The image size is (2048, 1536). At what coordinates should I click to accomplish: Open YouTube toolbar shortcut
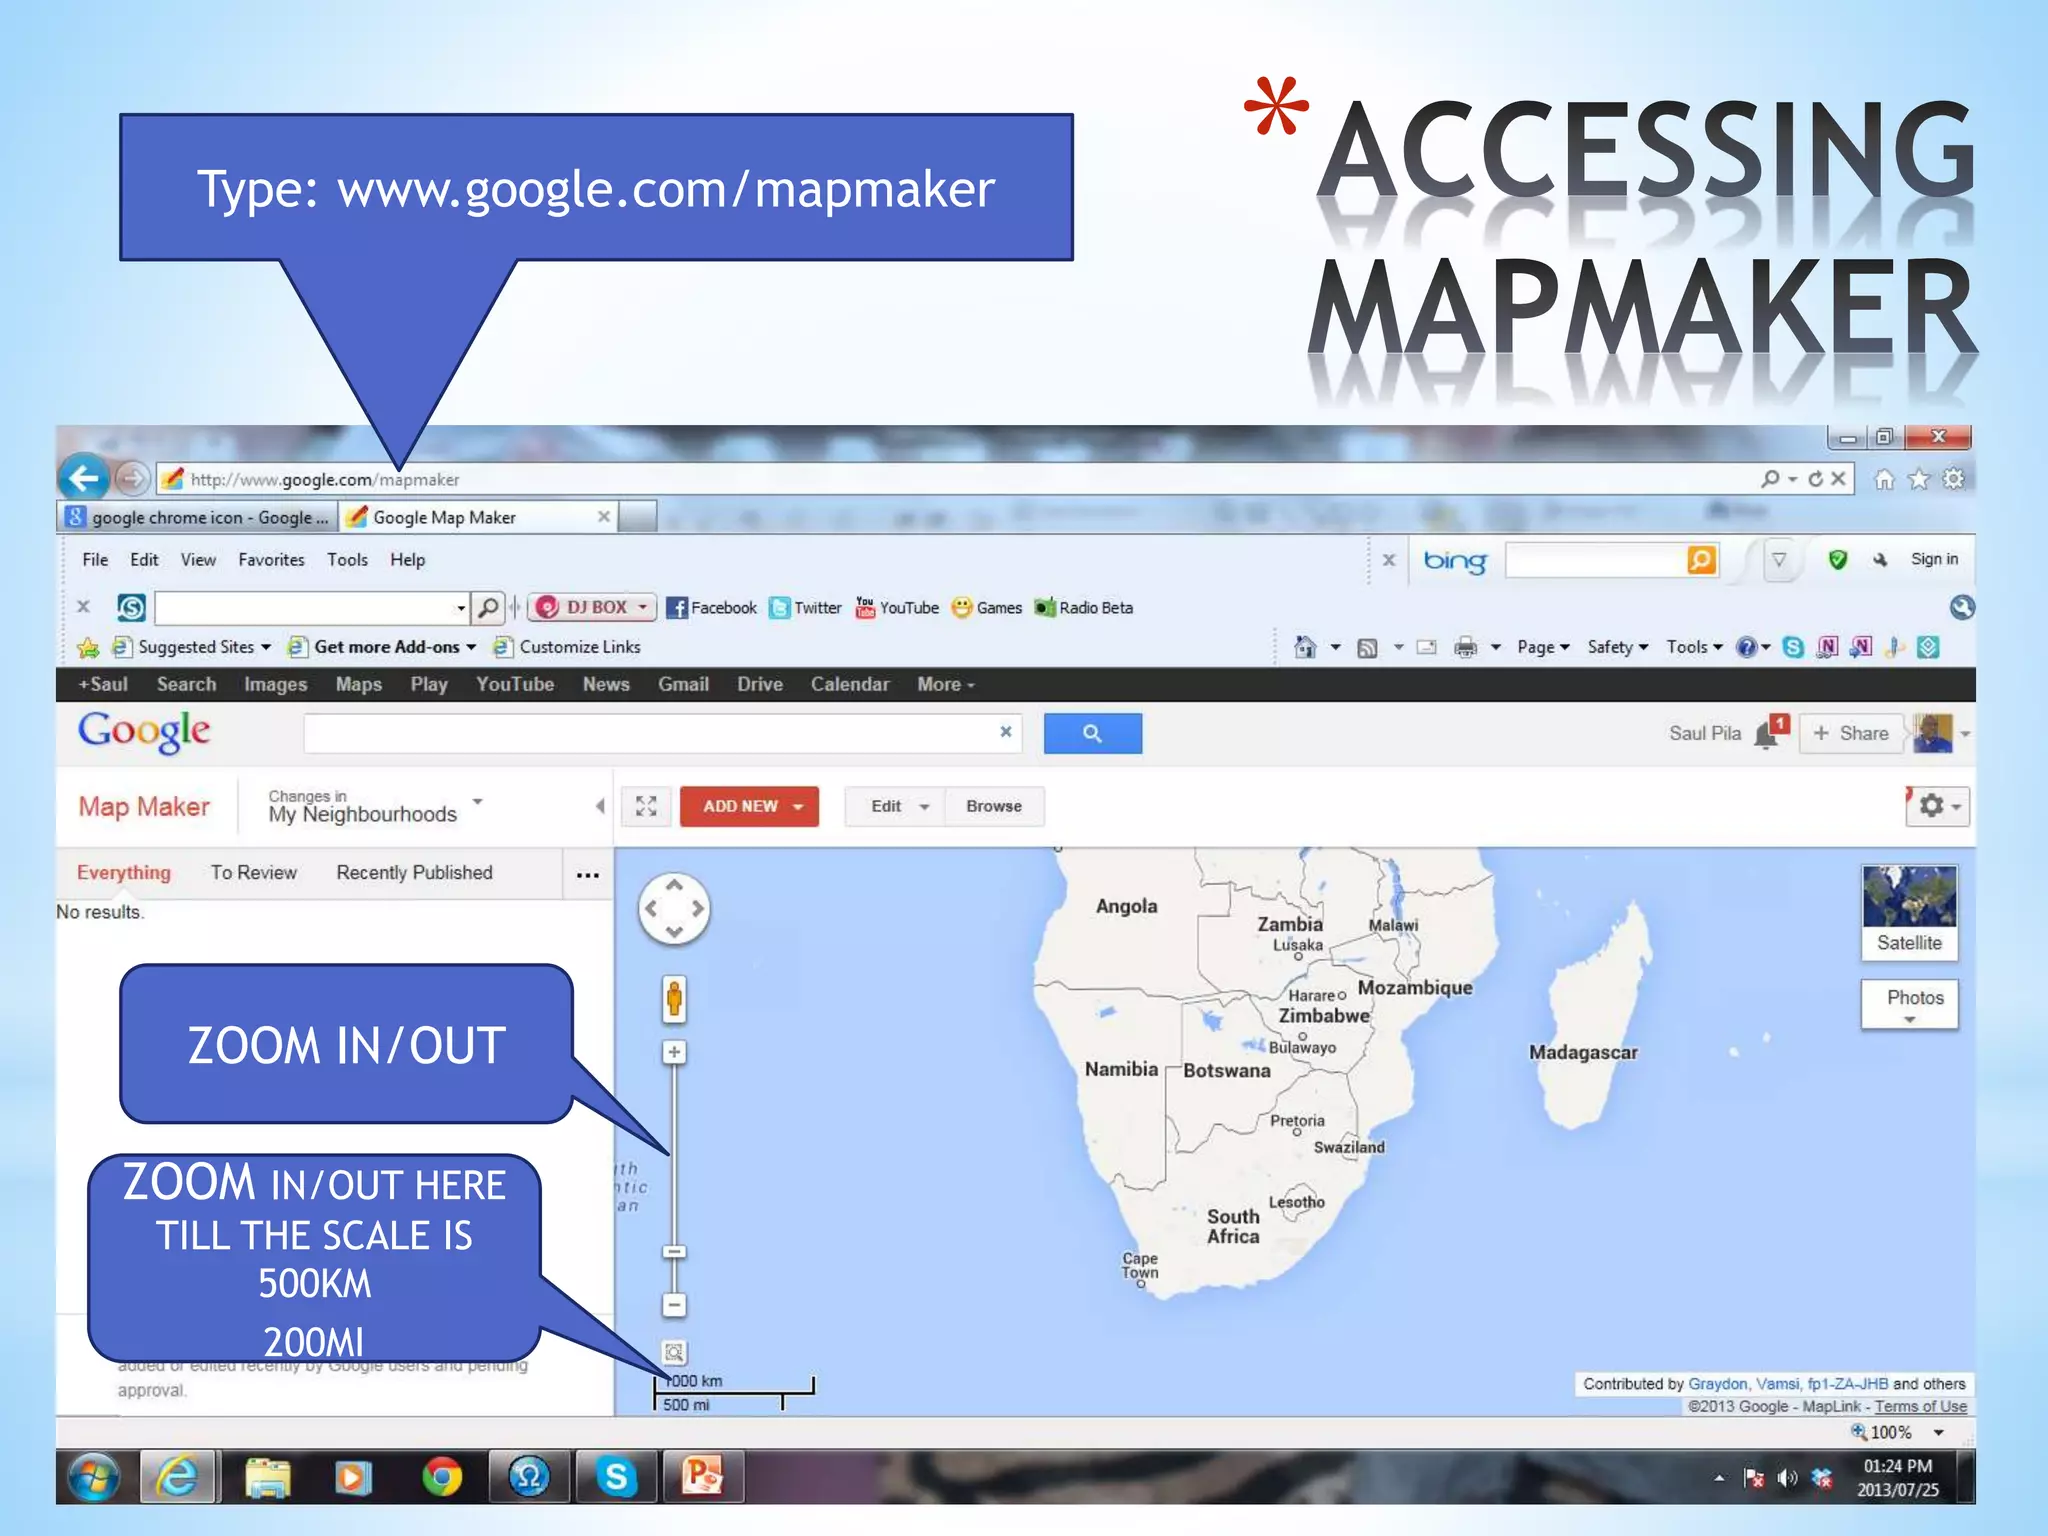click(897, 608)
